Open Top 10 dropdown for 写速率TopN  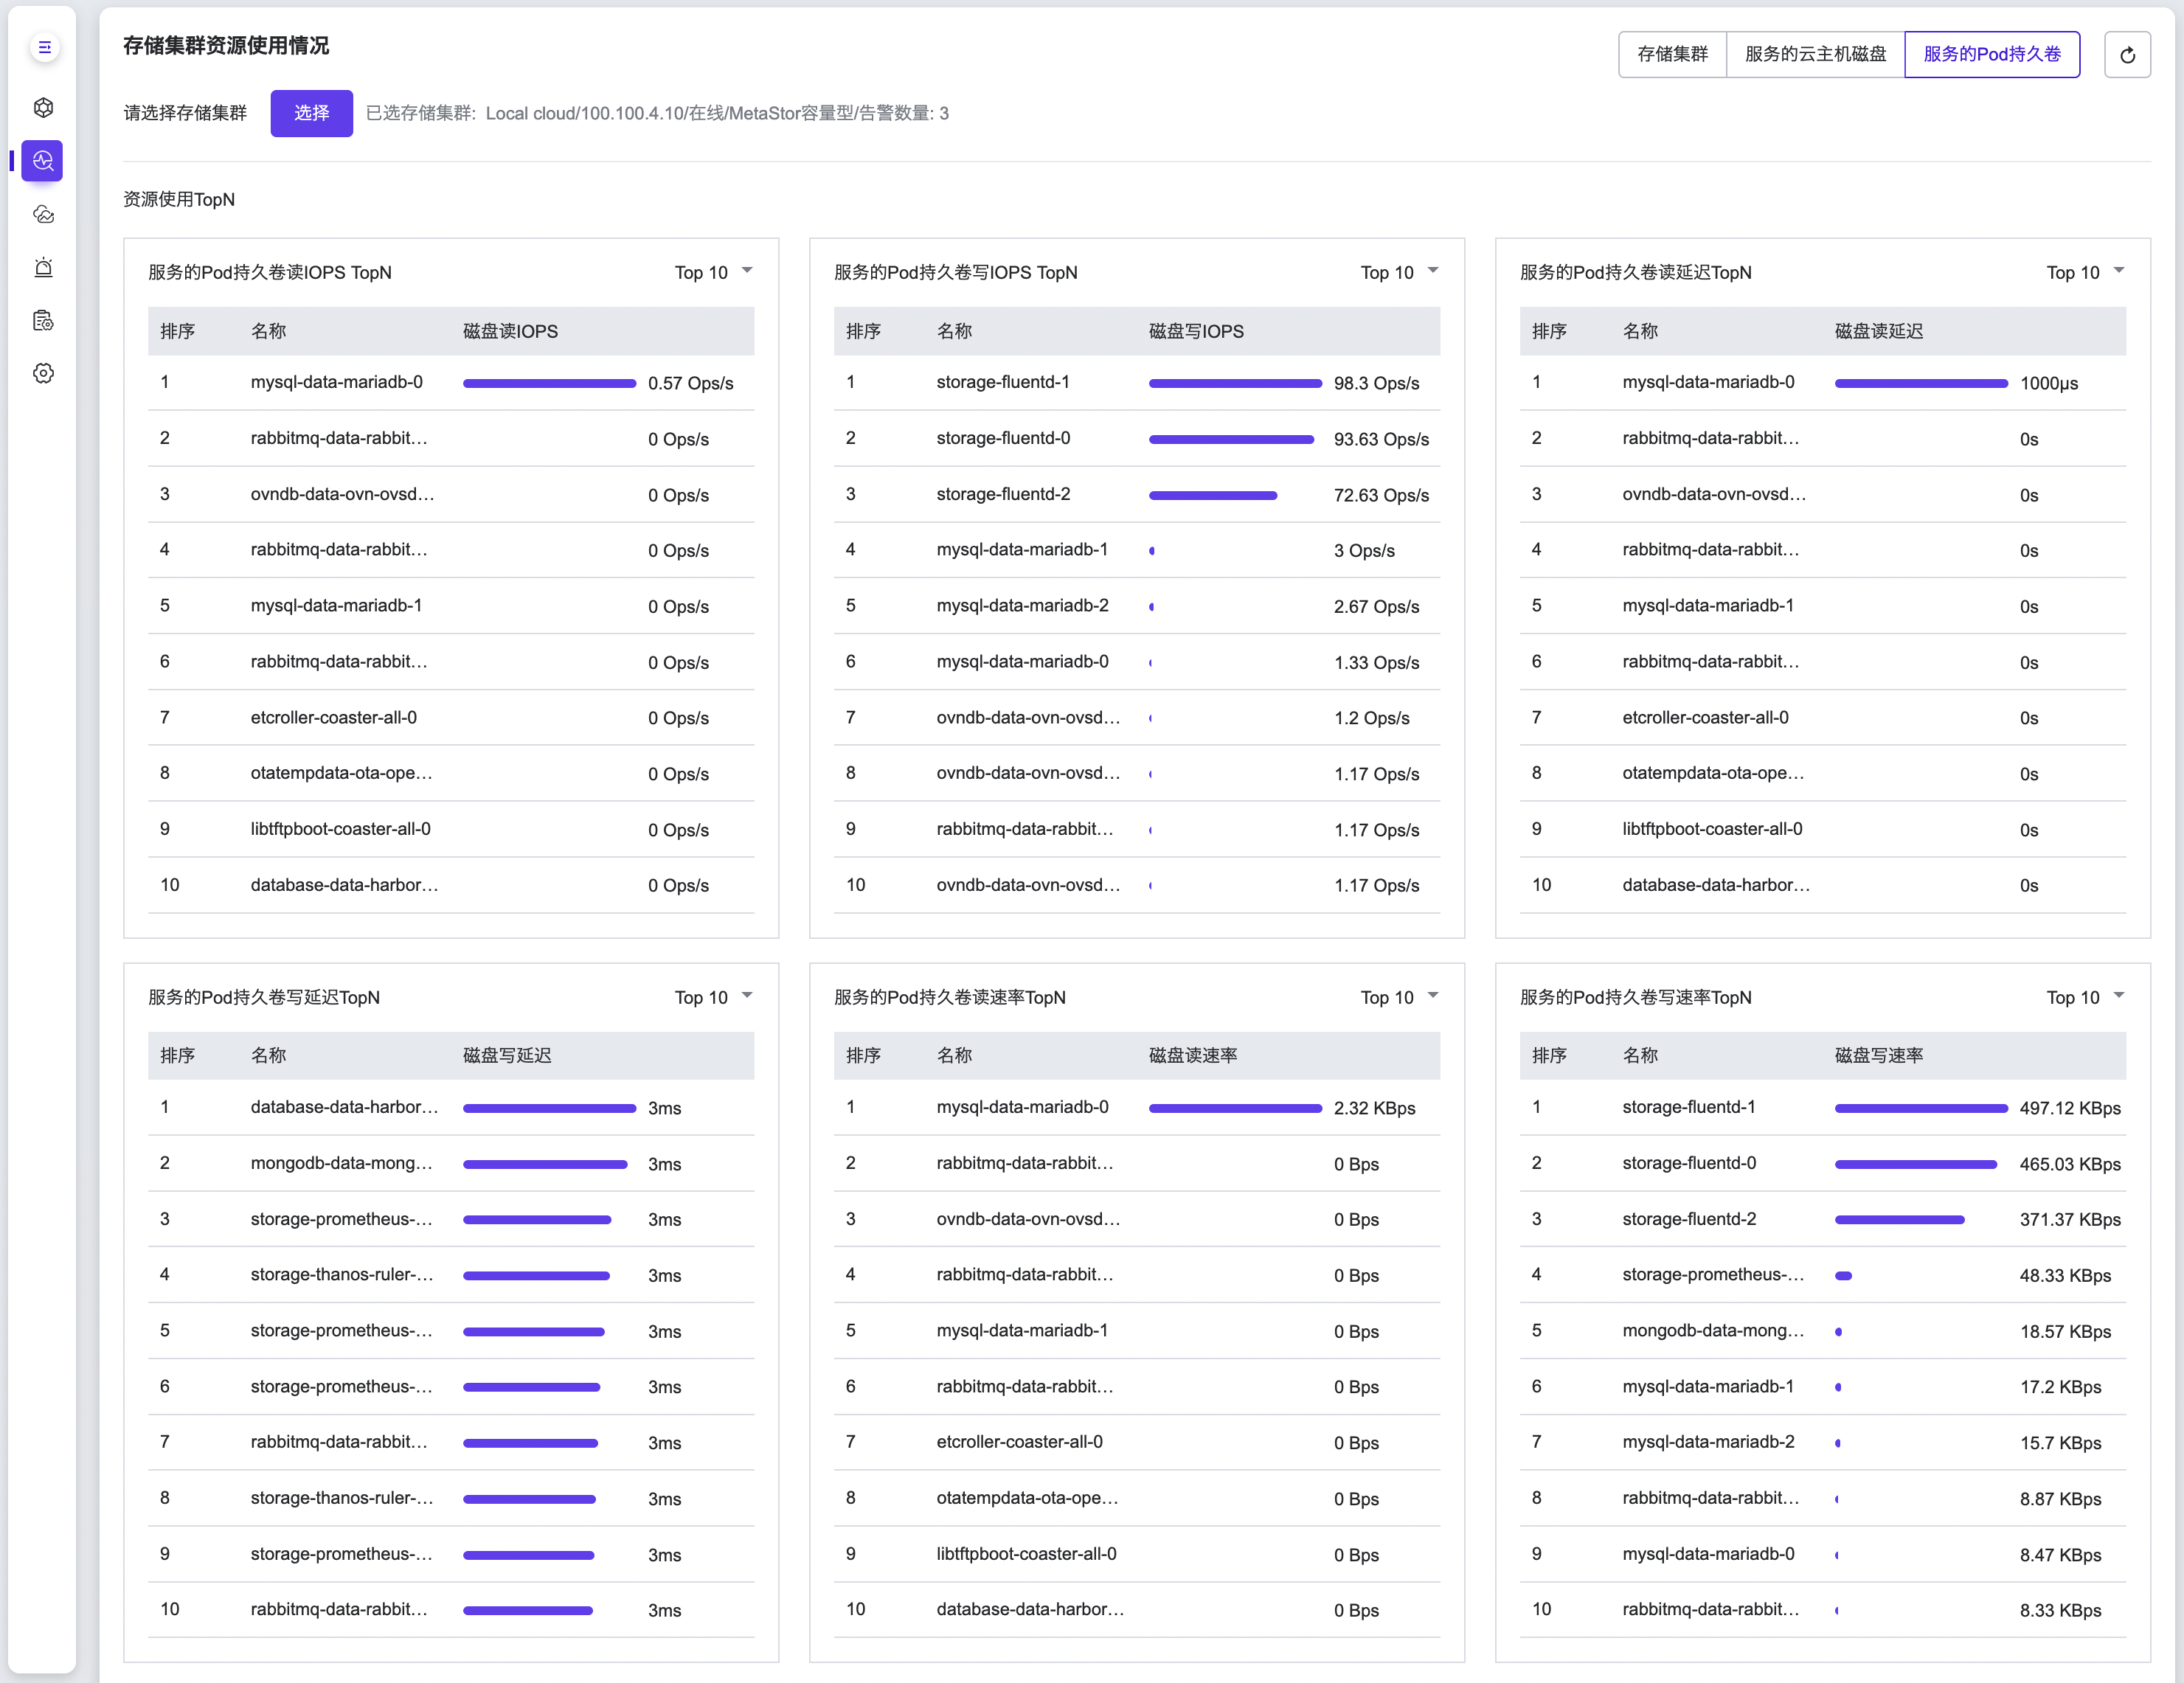coord(2086,997)
